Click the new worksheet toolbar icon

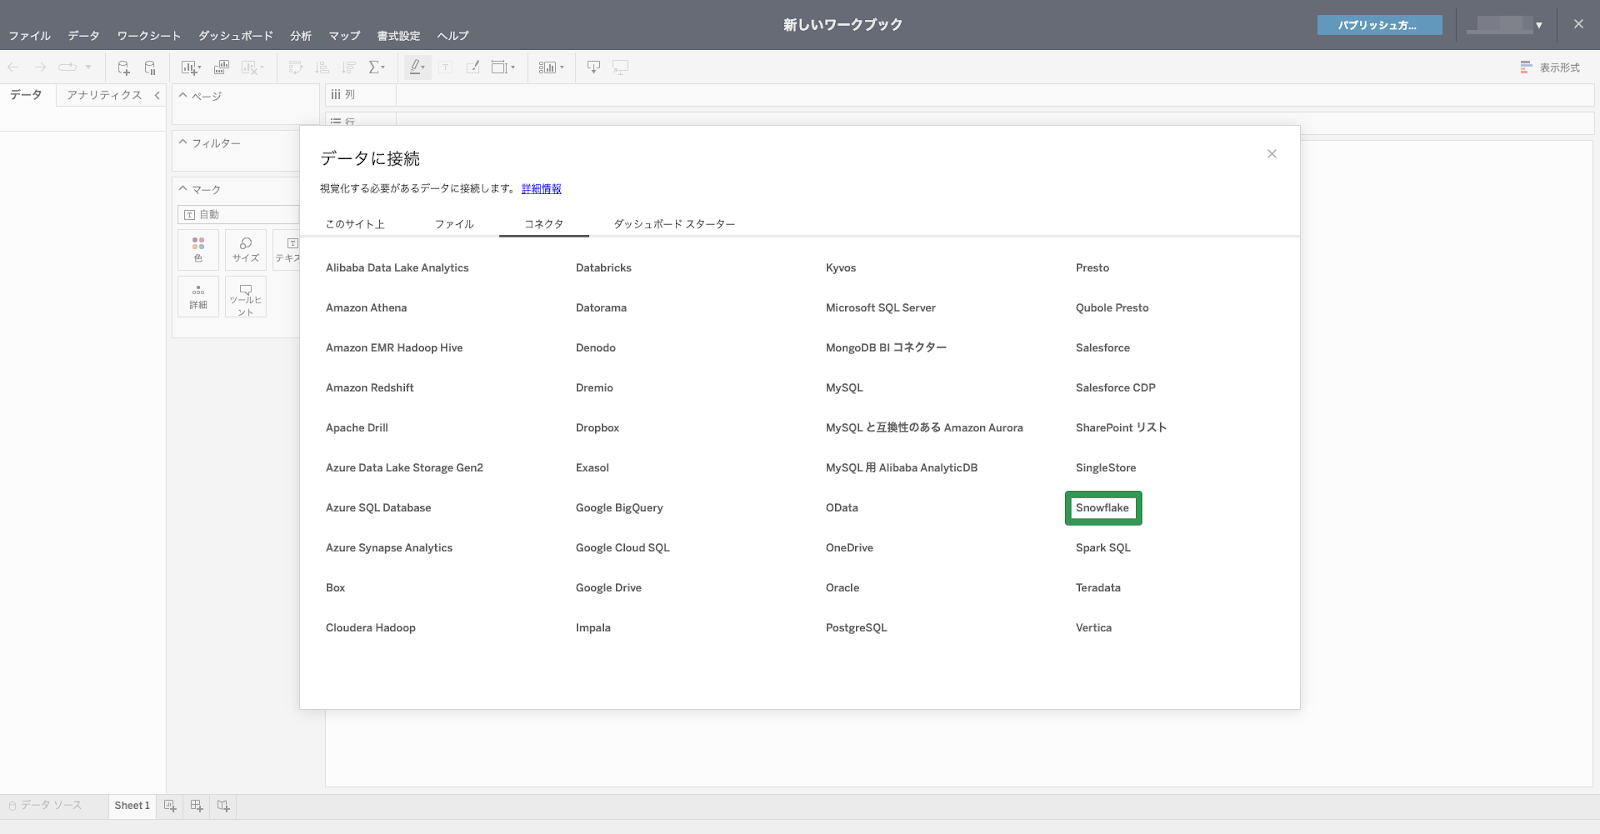pos(190,68)
